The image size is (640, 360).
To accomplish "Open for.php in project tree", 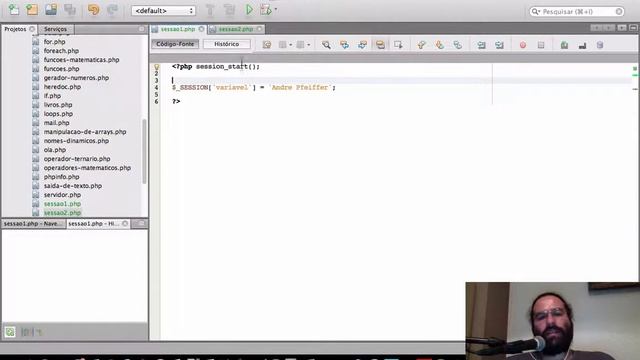I will point(54,42).
